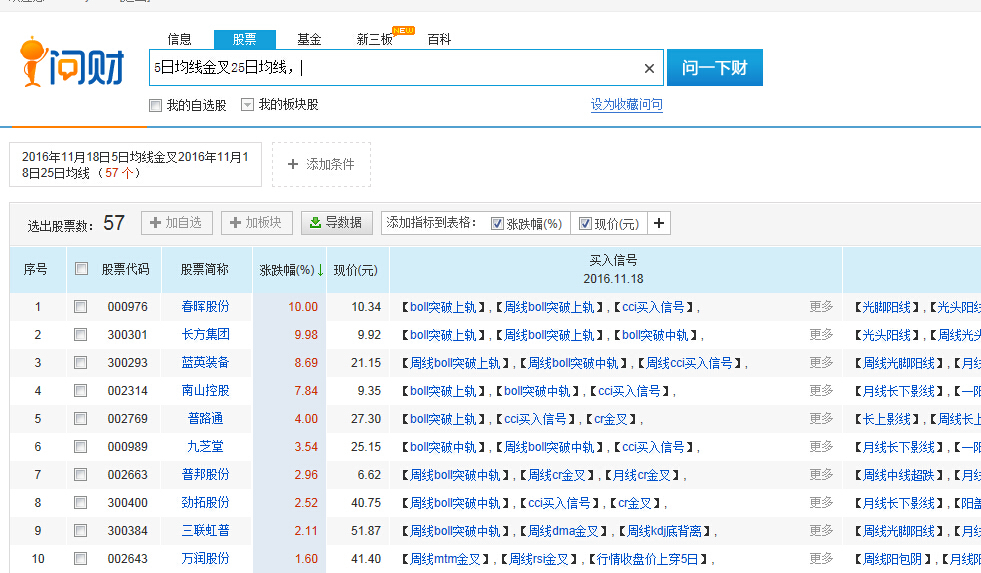Screen dimensions: 981x573
Task: Toggle the select-all checkbox in table header
Action: [81, 269]
